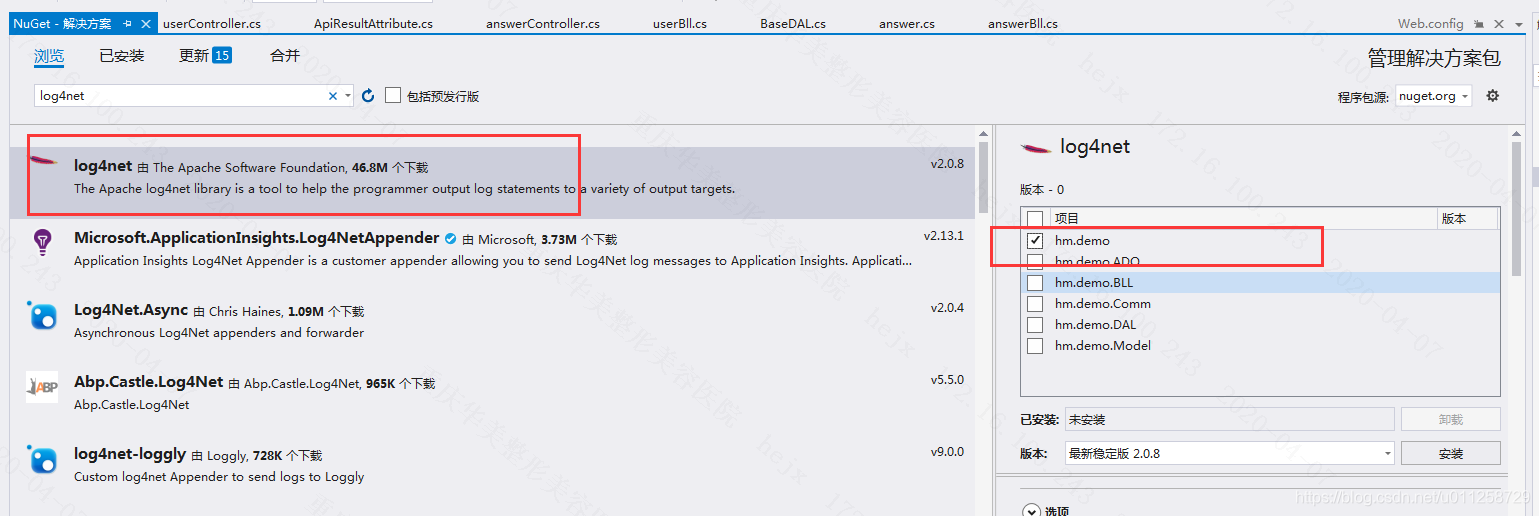1540x516 pixels.
Task: Click the 安装 install button
Action: click(x=1451, y=453)
